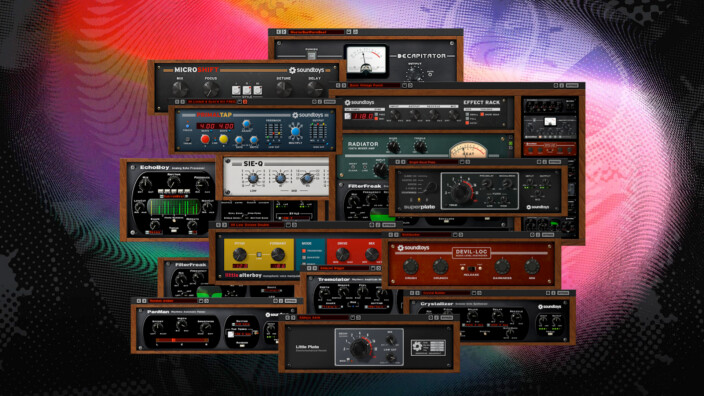Click next preset arrow above SuperPlate
The image size is (704, 396).
[x=403, y=162]
